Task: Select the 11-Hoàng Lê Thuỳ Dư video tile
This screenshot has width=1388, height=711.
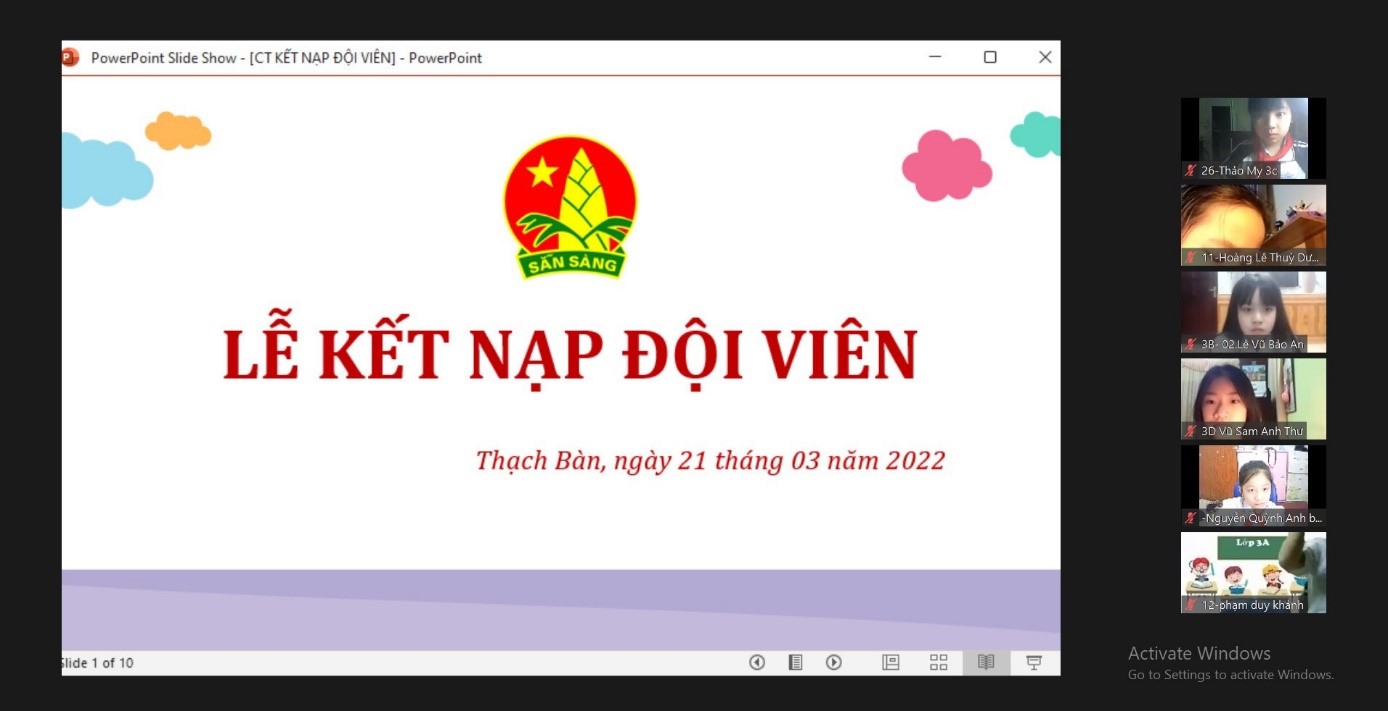Action: [x=1253, y=223]
